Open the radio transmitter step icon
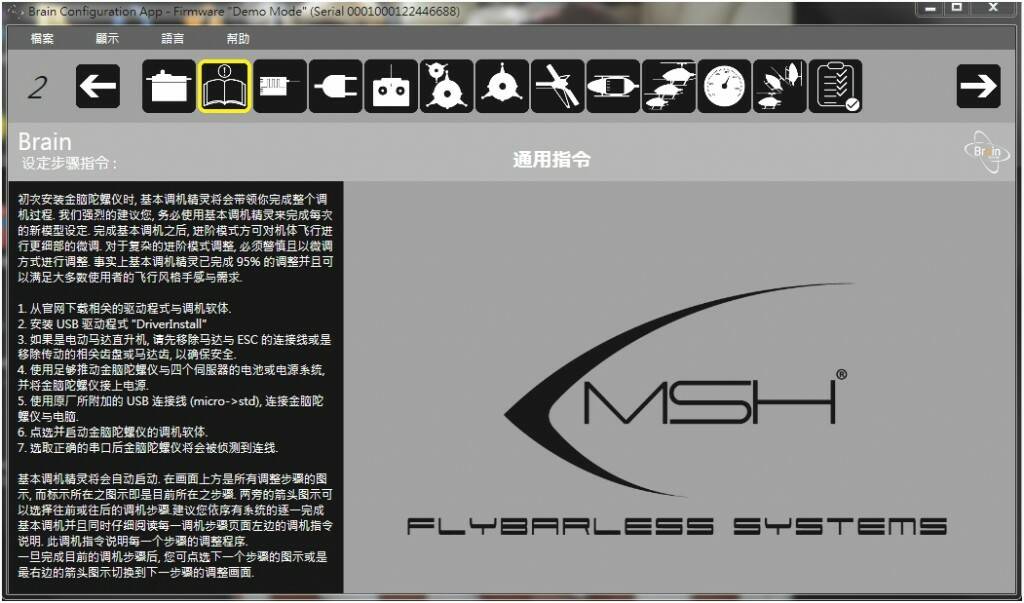 coord(391,86)
